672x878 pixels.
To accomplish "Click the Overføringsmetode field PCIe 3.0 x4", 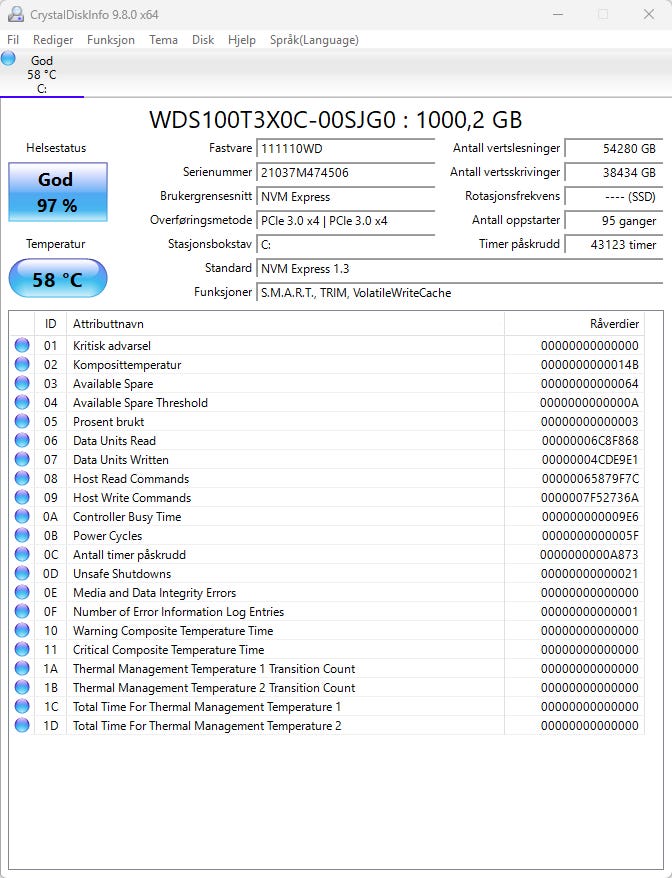I will click(346, 221).
